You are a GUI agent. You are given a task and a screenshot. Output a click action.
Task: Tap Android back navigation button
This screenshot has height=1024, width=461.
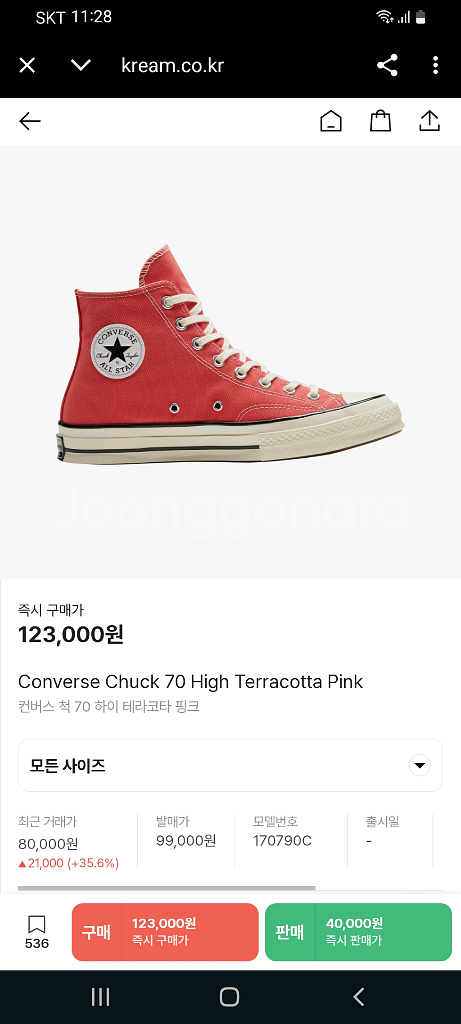pos(358,997)
